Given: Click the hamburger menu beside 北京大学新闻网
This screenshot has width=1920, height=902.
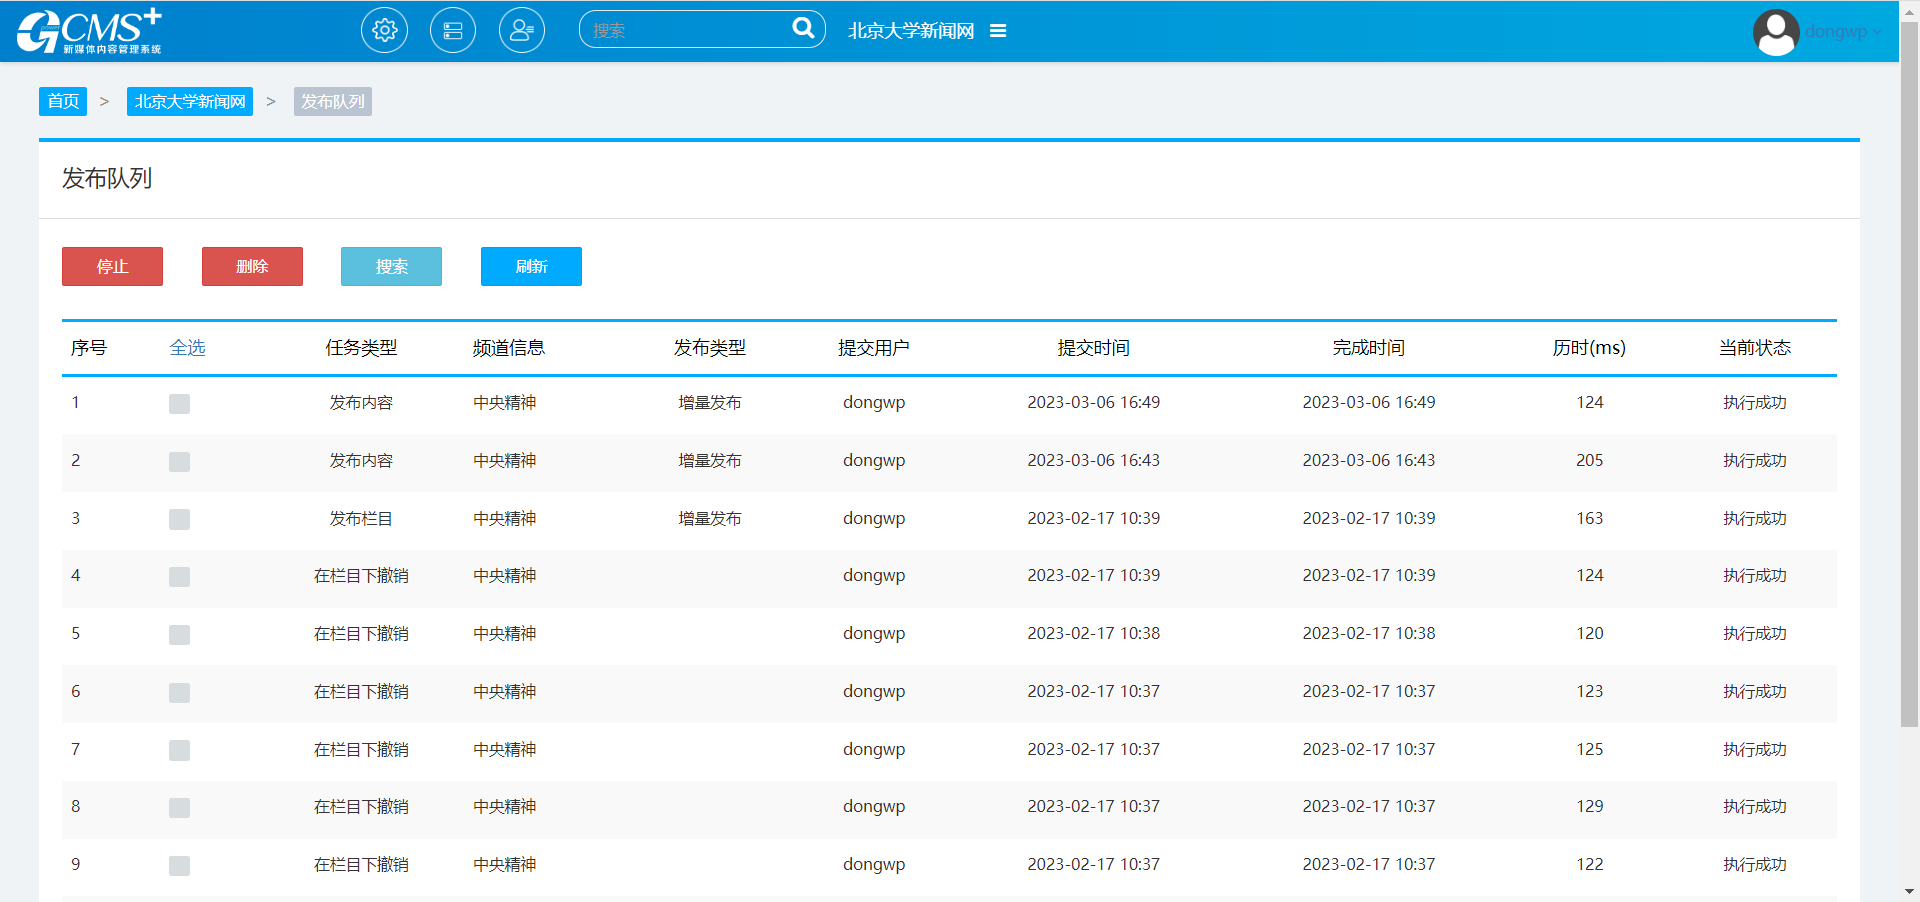Looking at the screenshot, I should 998,31.
